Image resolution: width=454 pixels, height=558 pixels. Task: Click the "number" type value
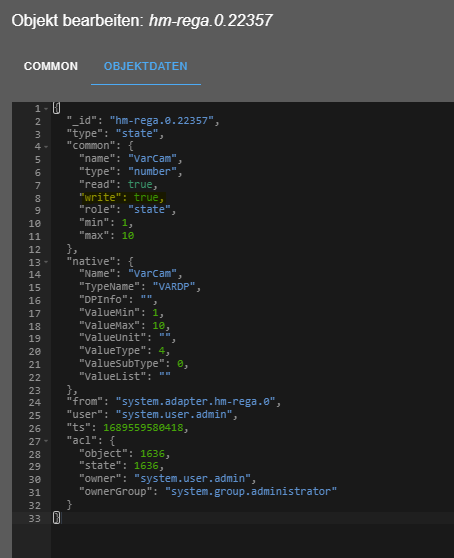tap(152, 172)
